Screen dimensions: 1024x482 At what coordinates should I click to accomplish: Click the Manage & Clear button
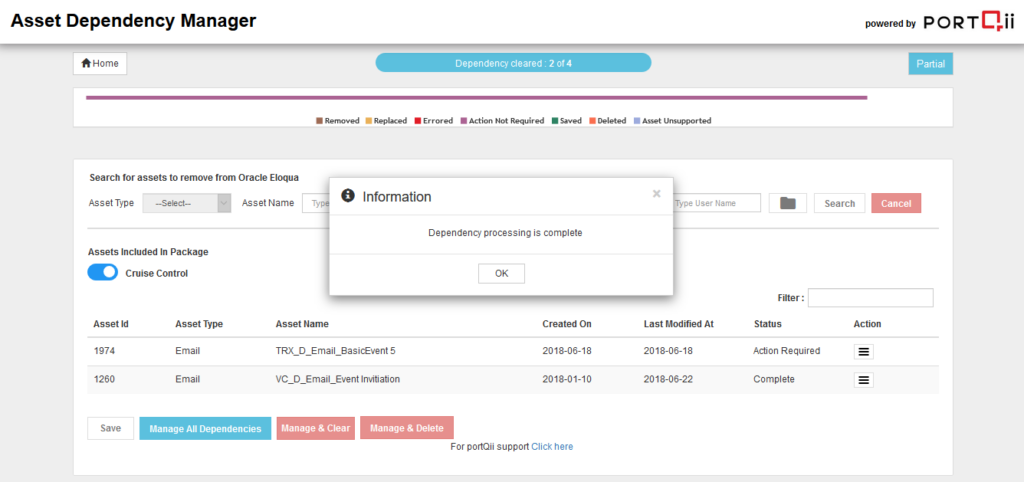(x=315, y=428)
